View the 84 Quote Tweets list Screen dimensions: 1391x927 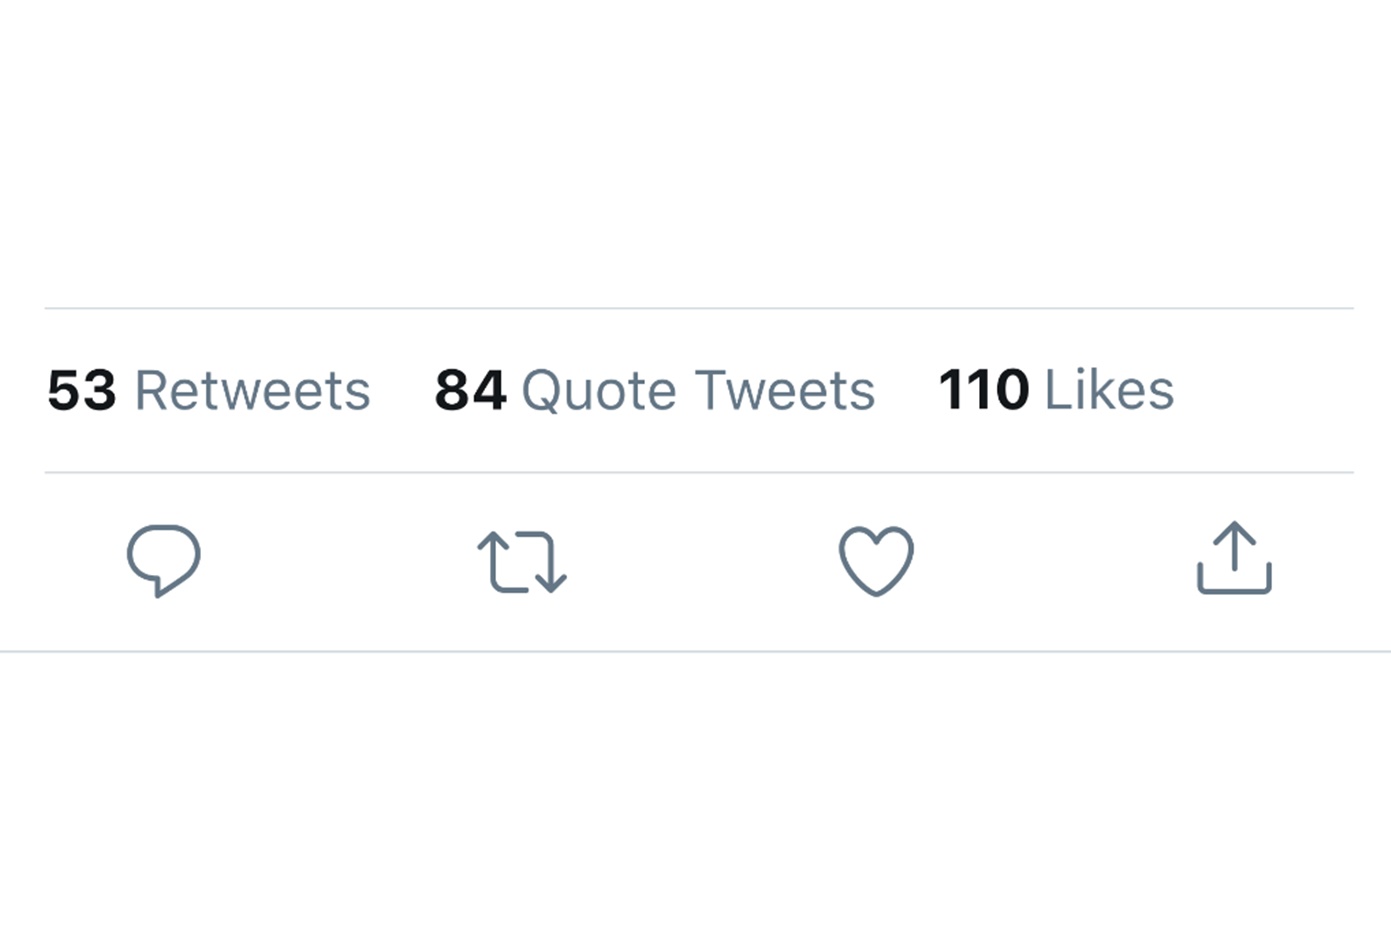(654, 390)
